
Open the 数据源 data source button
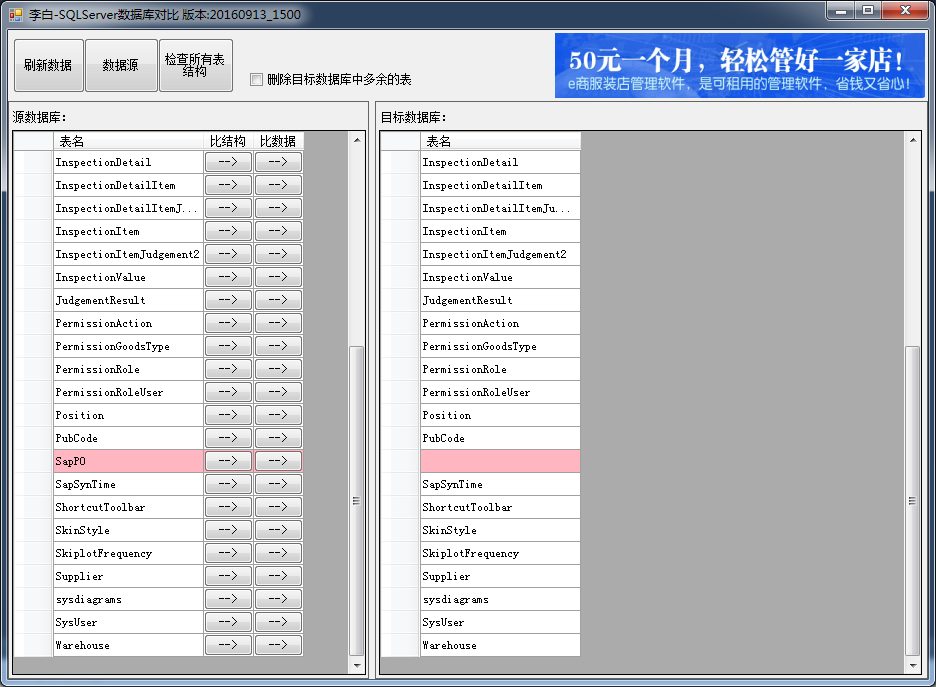[x=121, y=65]
